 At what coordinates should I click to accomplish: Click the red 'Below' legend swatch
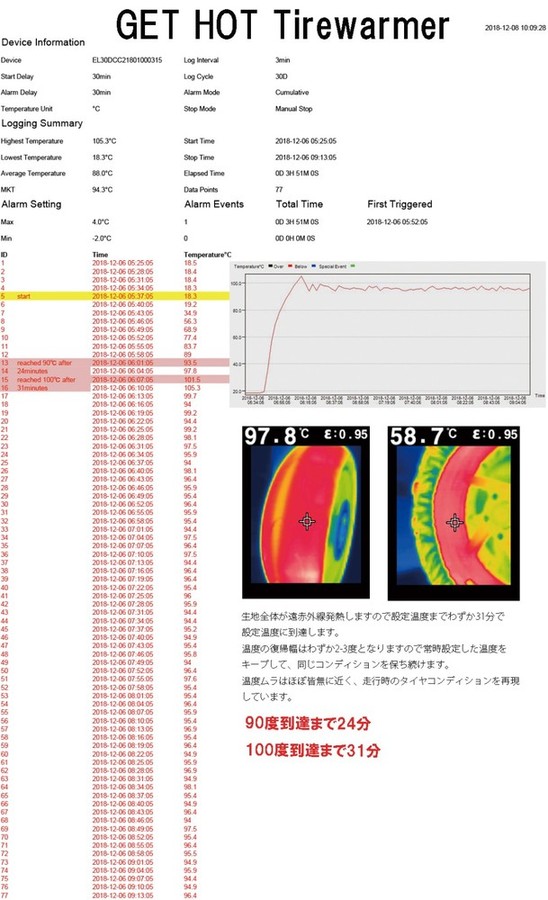coord(290,266)
